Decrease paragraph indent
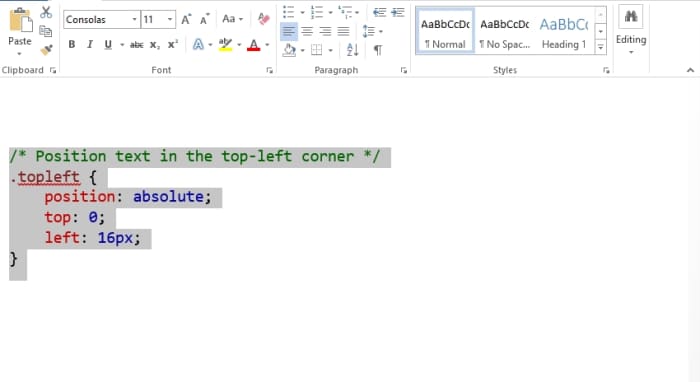Screen dimensions: 700x382 point(379,12)
